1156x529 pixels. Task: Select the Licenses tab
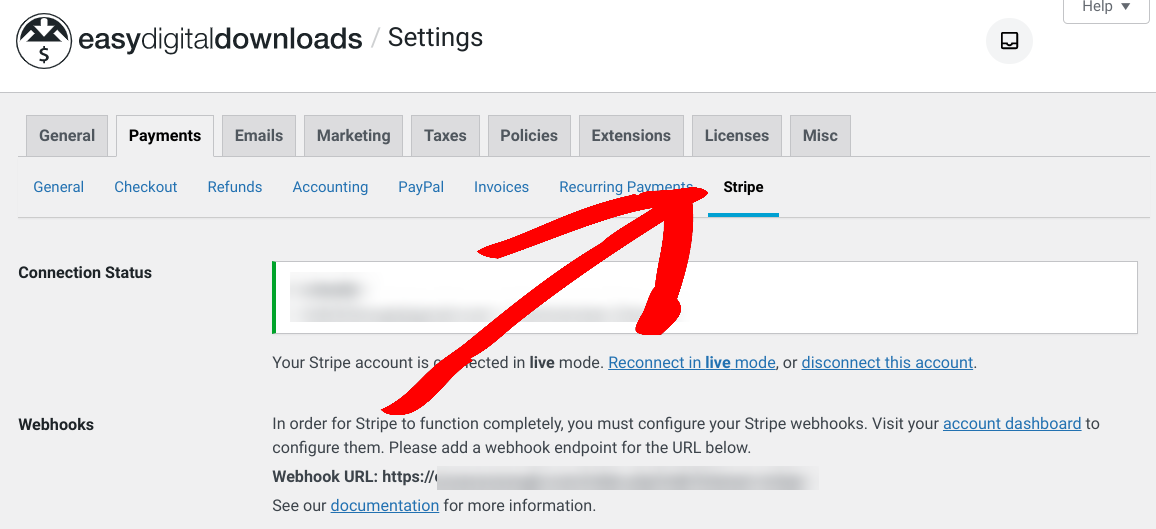tap(737, 136)
